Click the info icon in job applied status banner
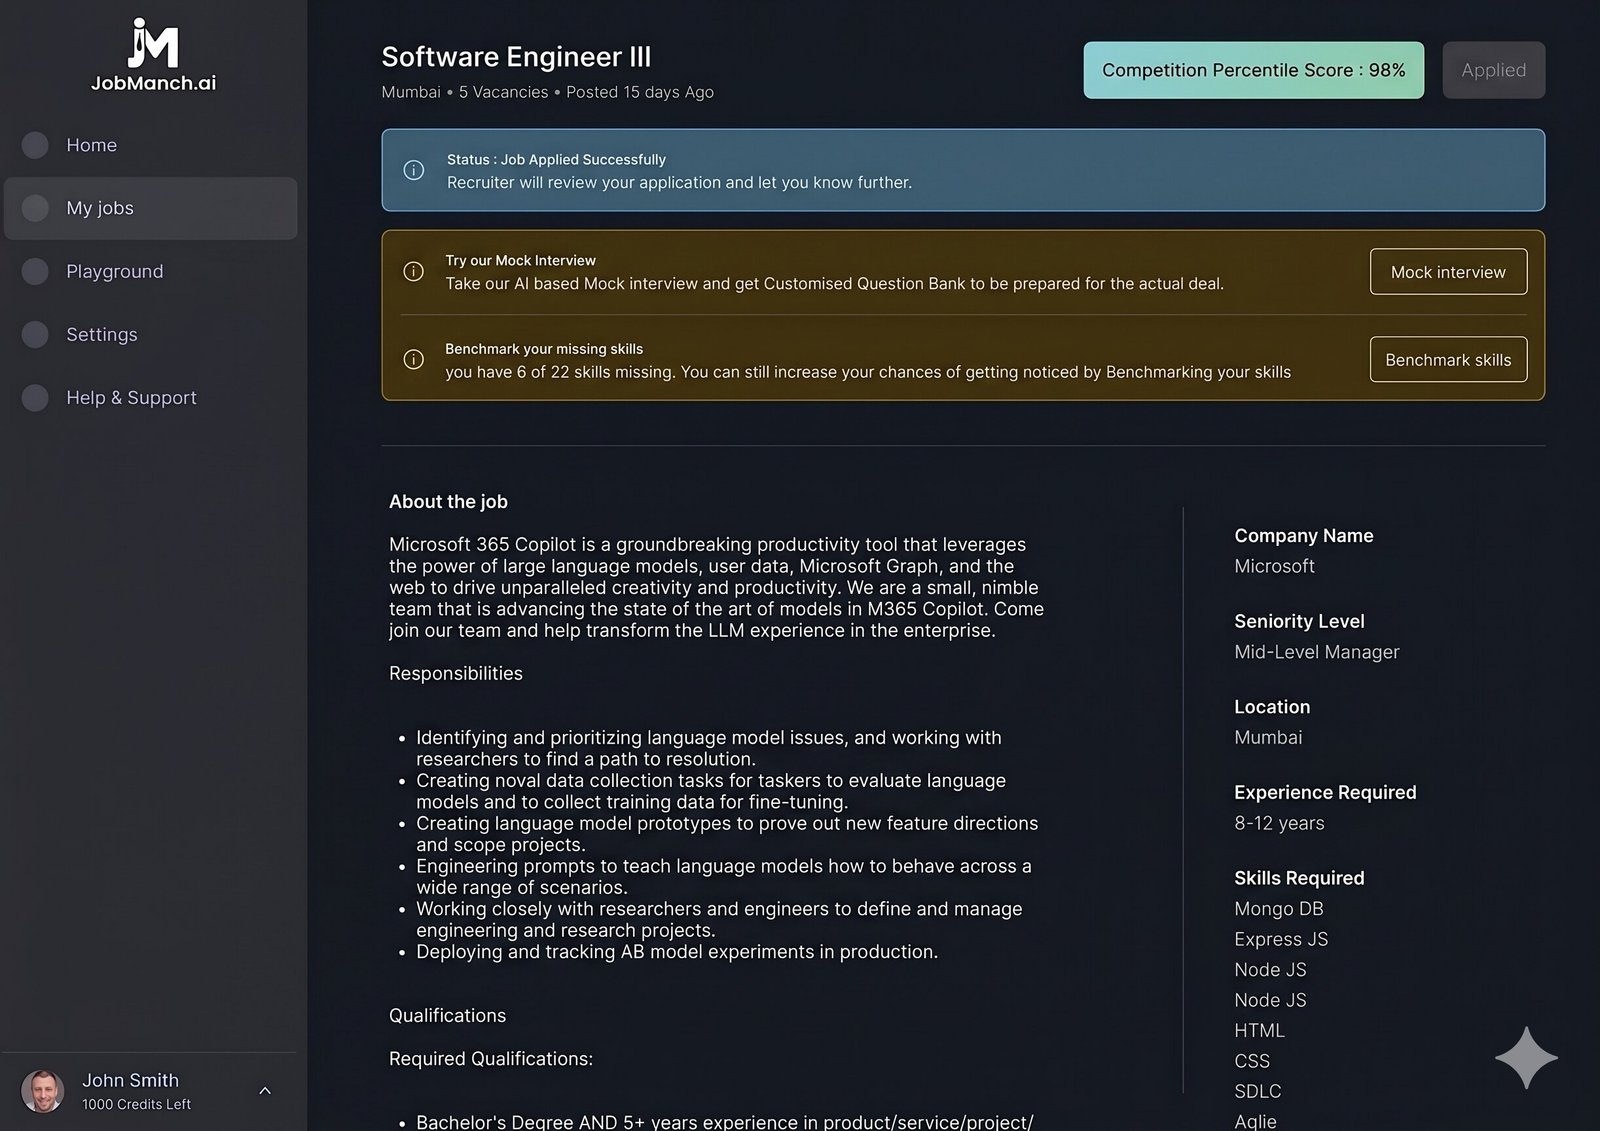Viewport: 1600px width, 1131px height. pyautogui.click(x=413, y=170)
